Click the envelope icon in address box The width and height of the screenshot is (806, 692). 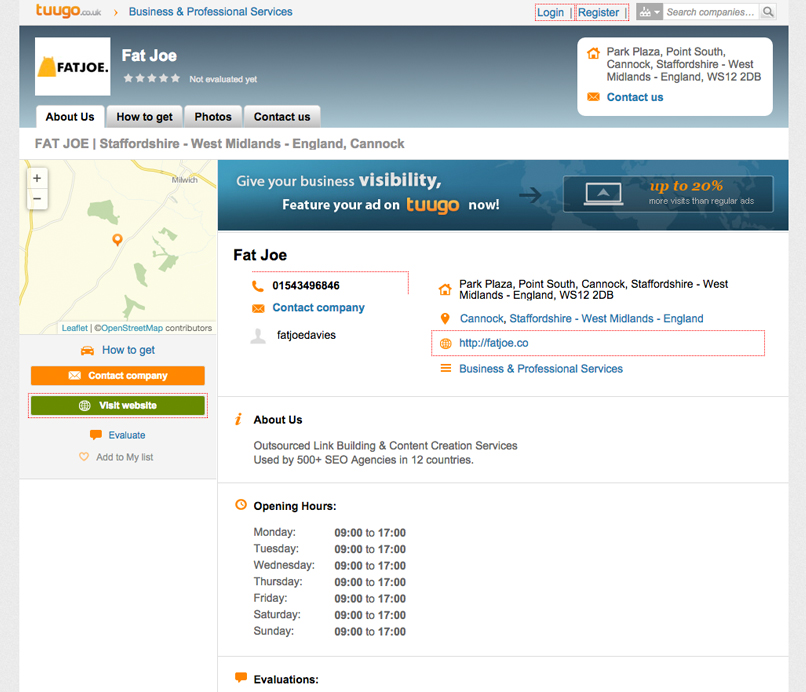tap(593, 97)
